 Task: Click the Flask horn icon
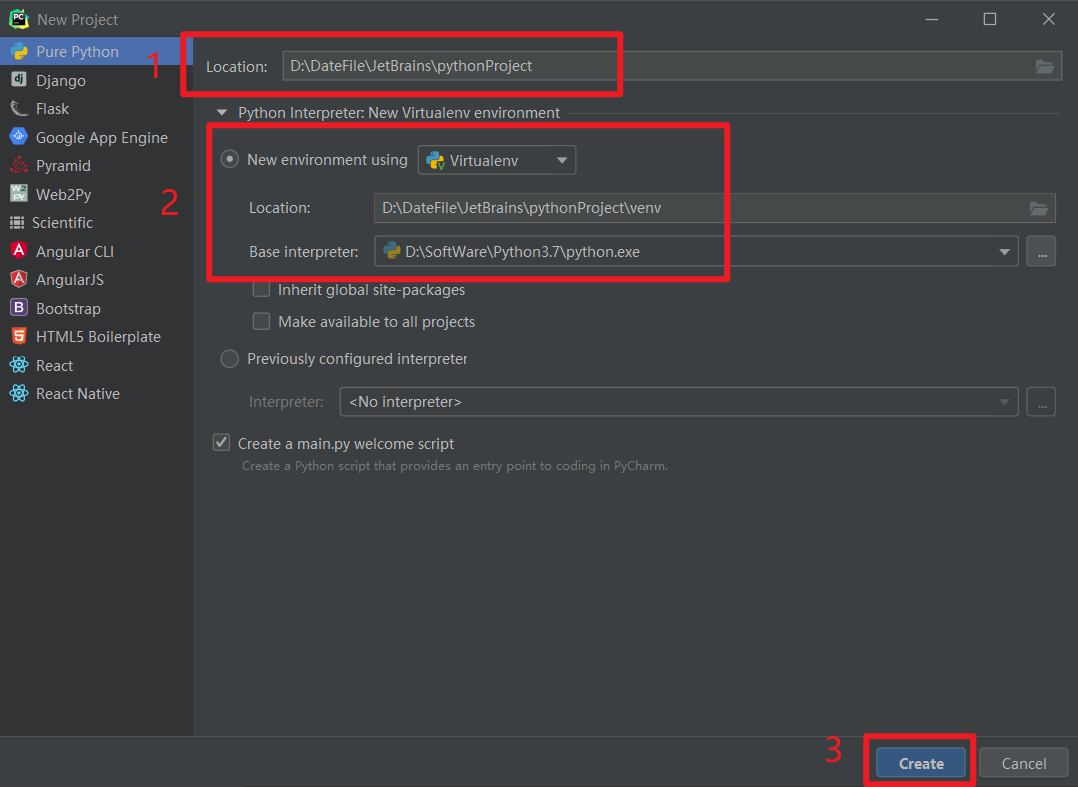[x=19, y=109]
